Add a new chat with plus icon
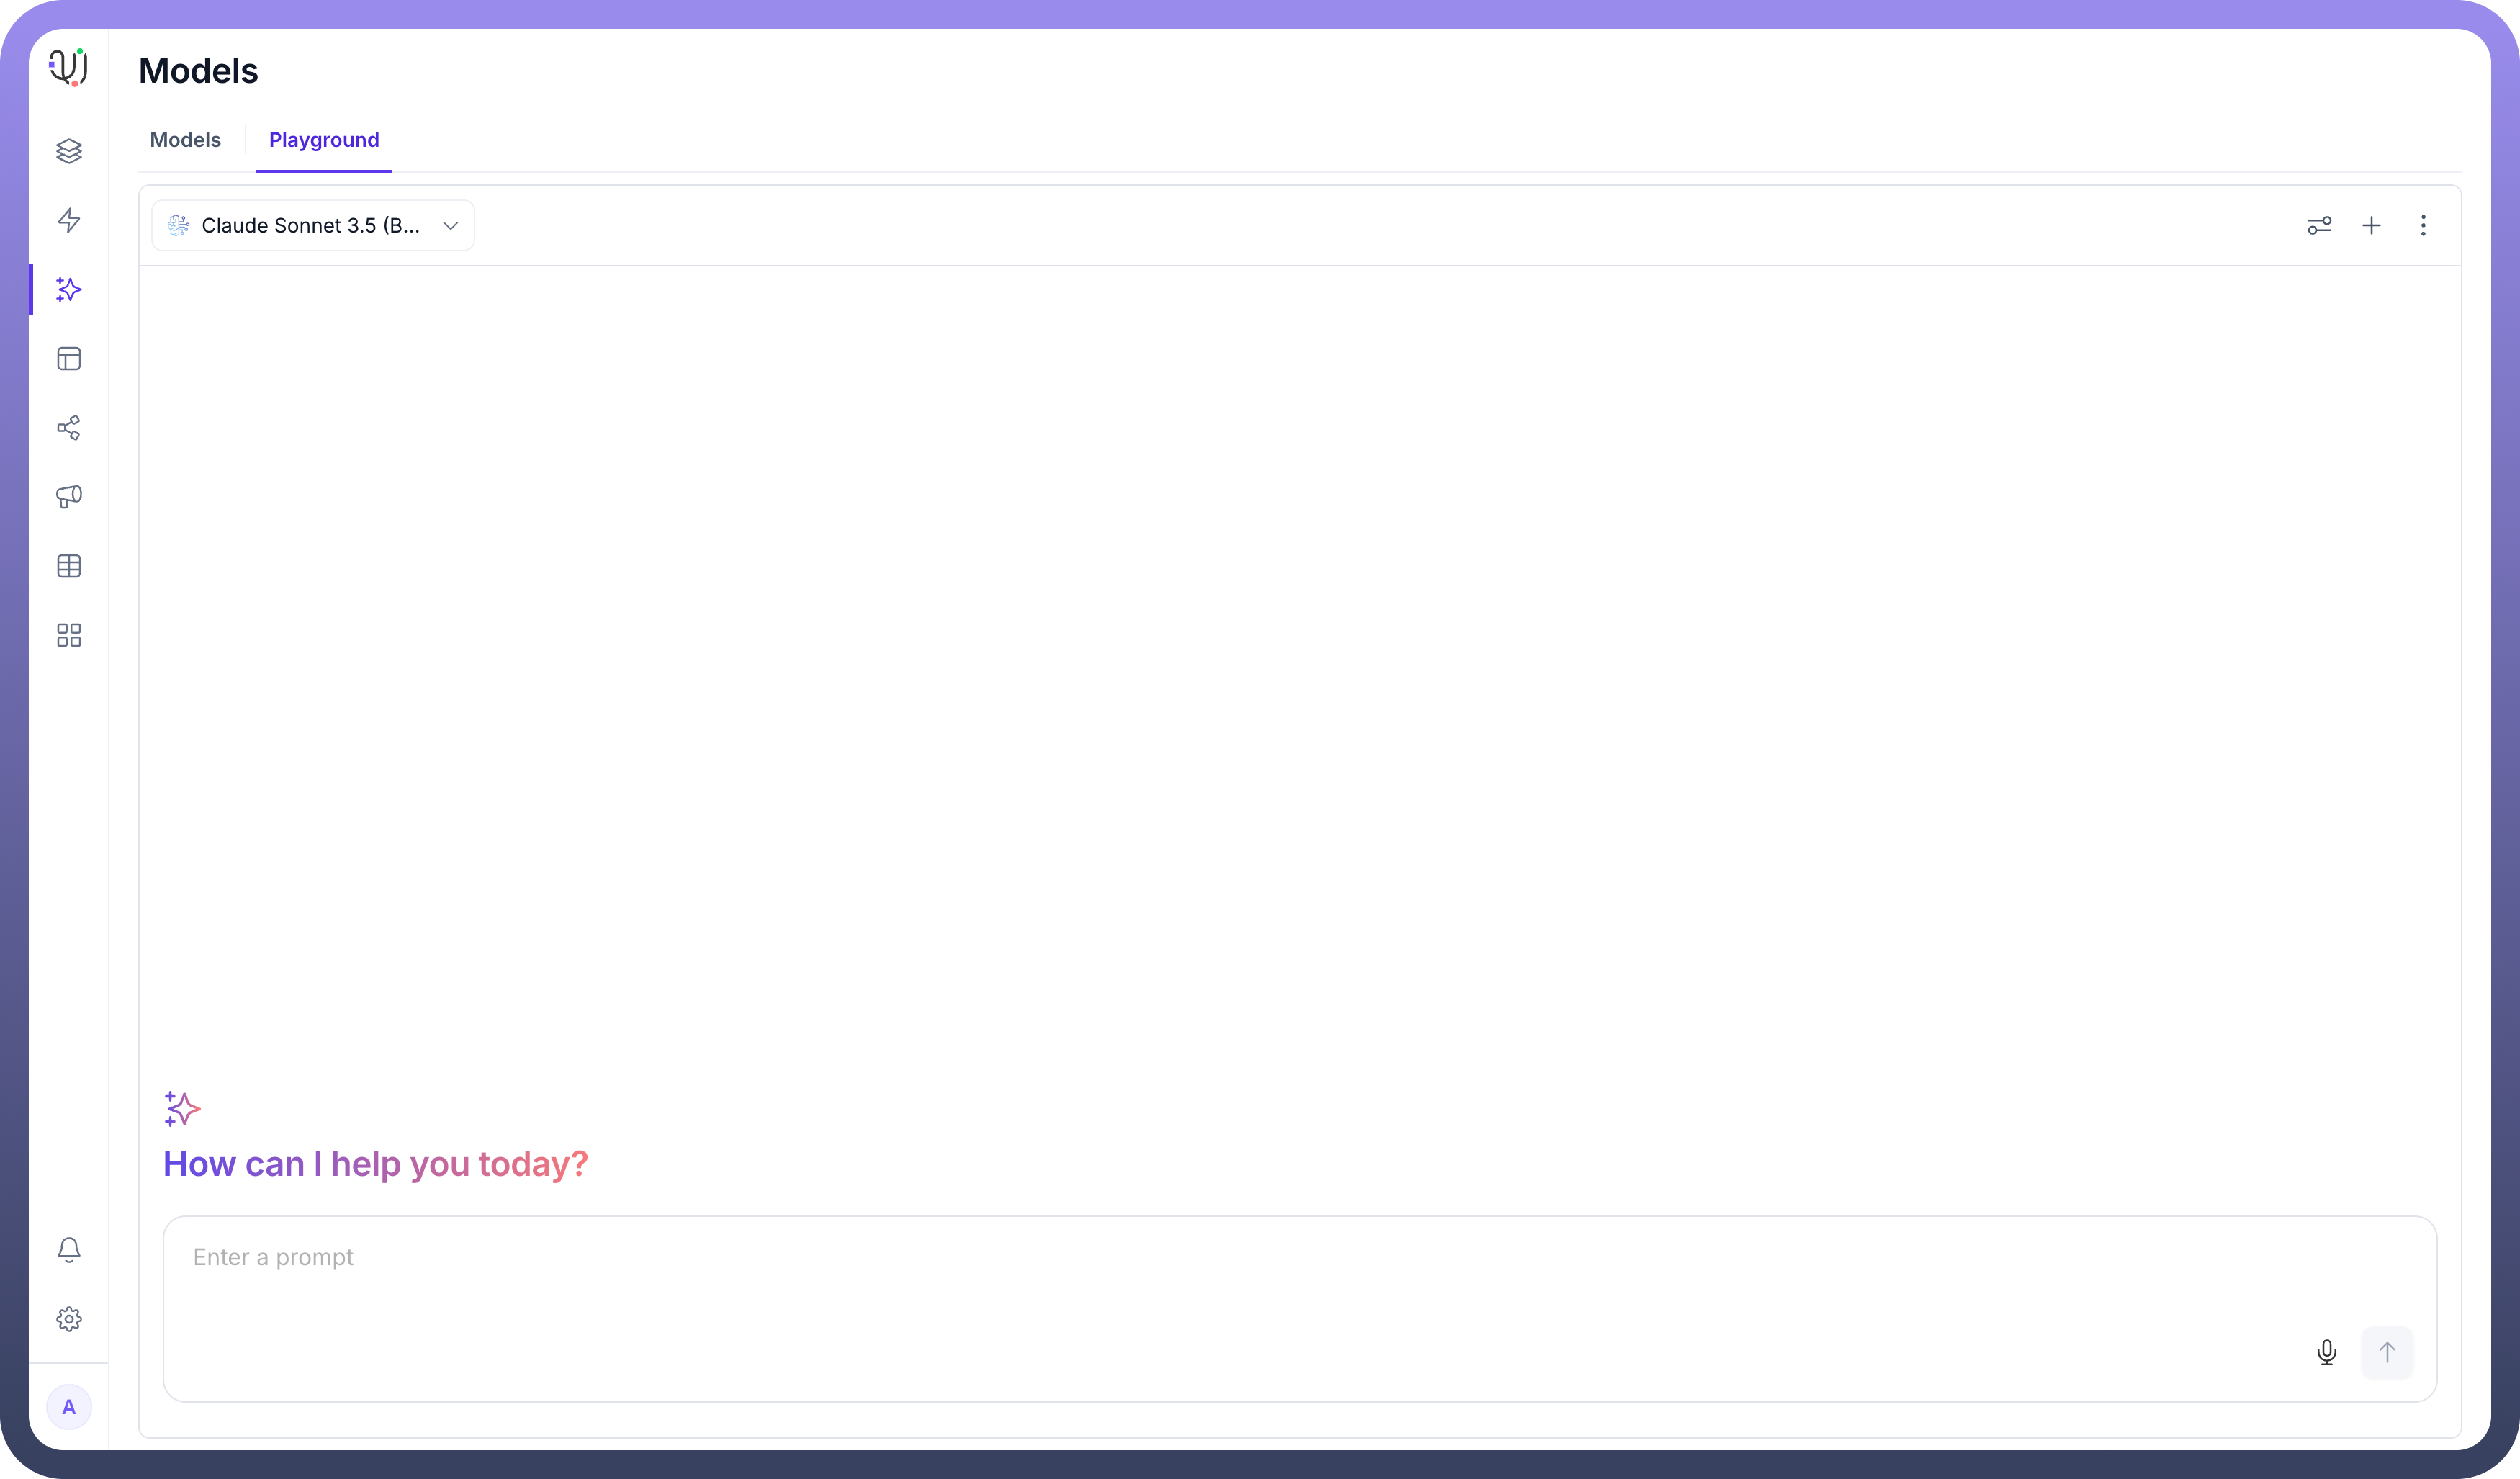 coord(2371,226)
